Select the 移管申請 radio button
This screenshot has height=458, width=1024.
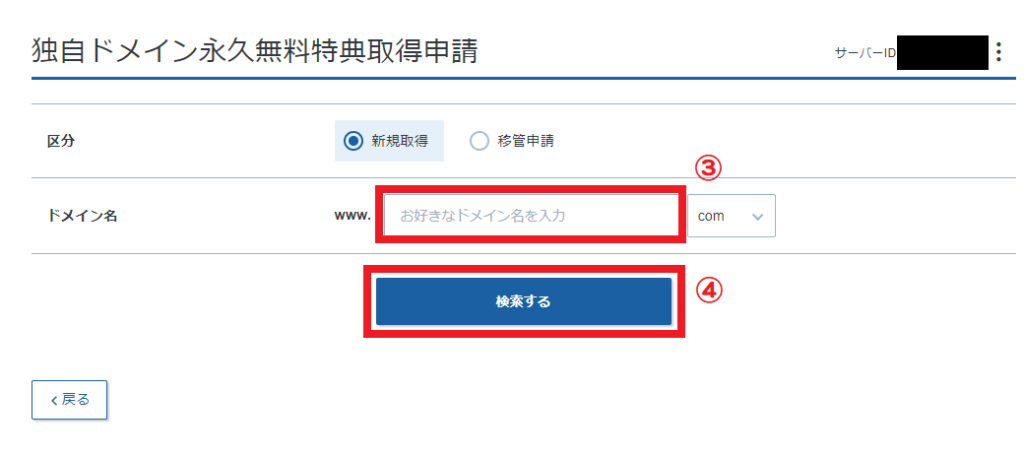(479, 141)
